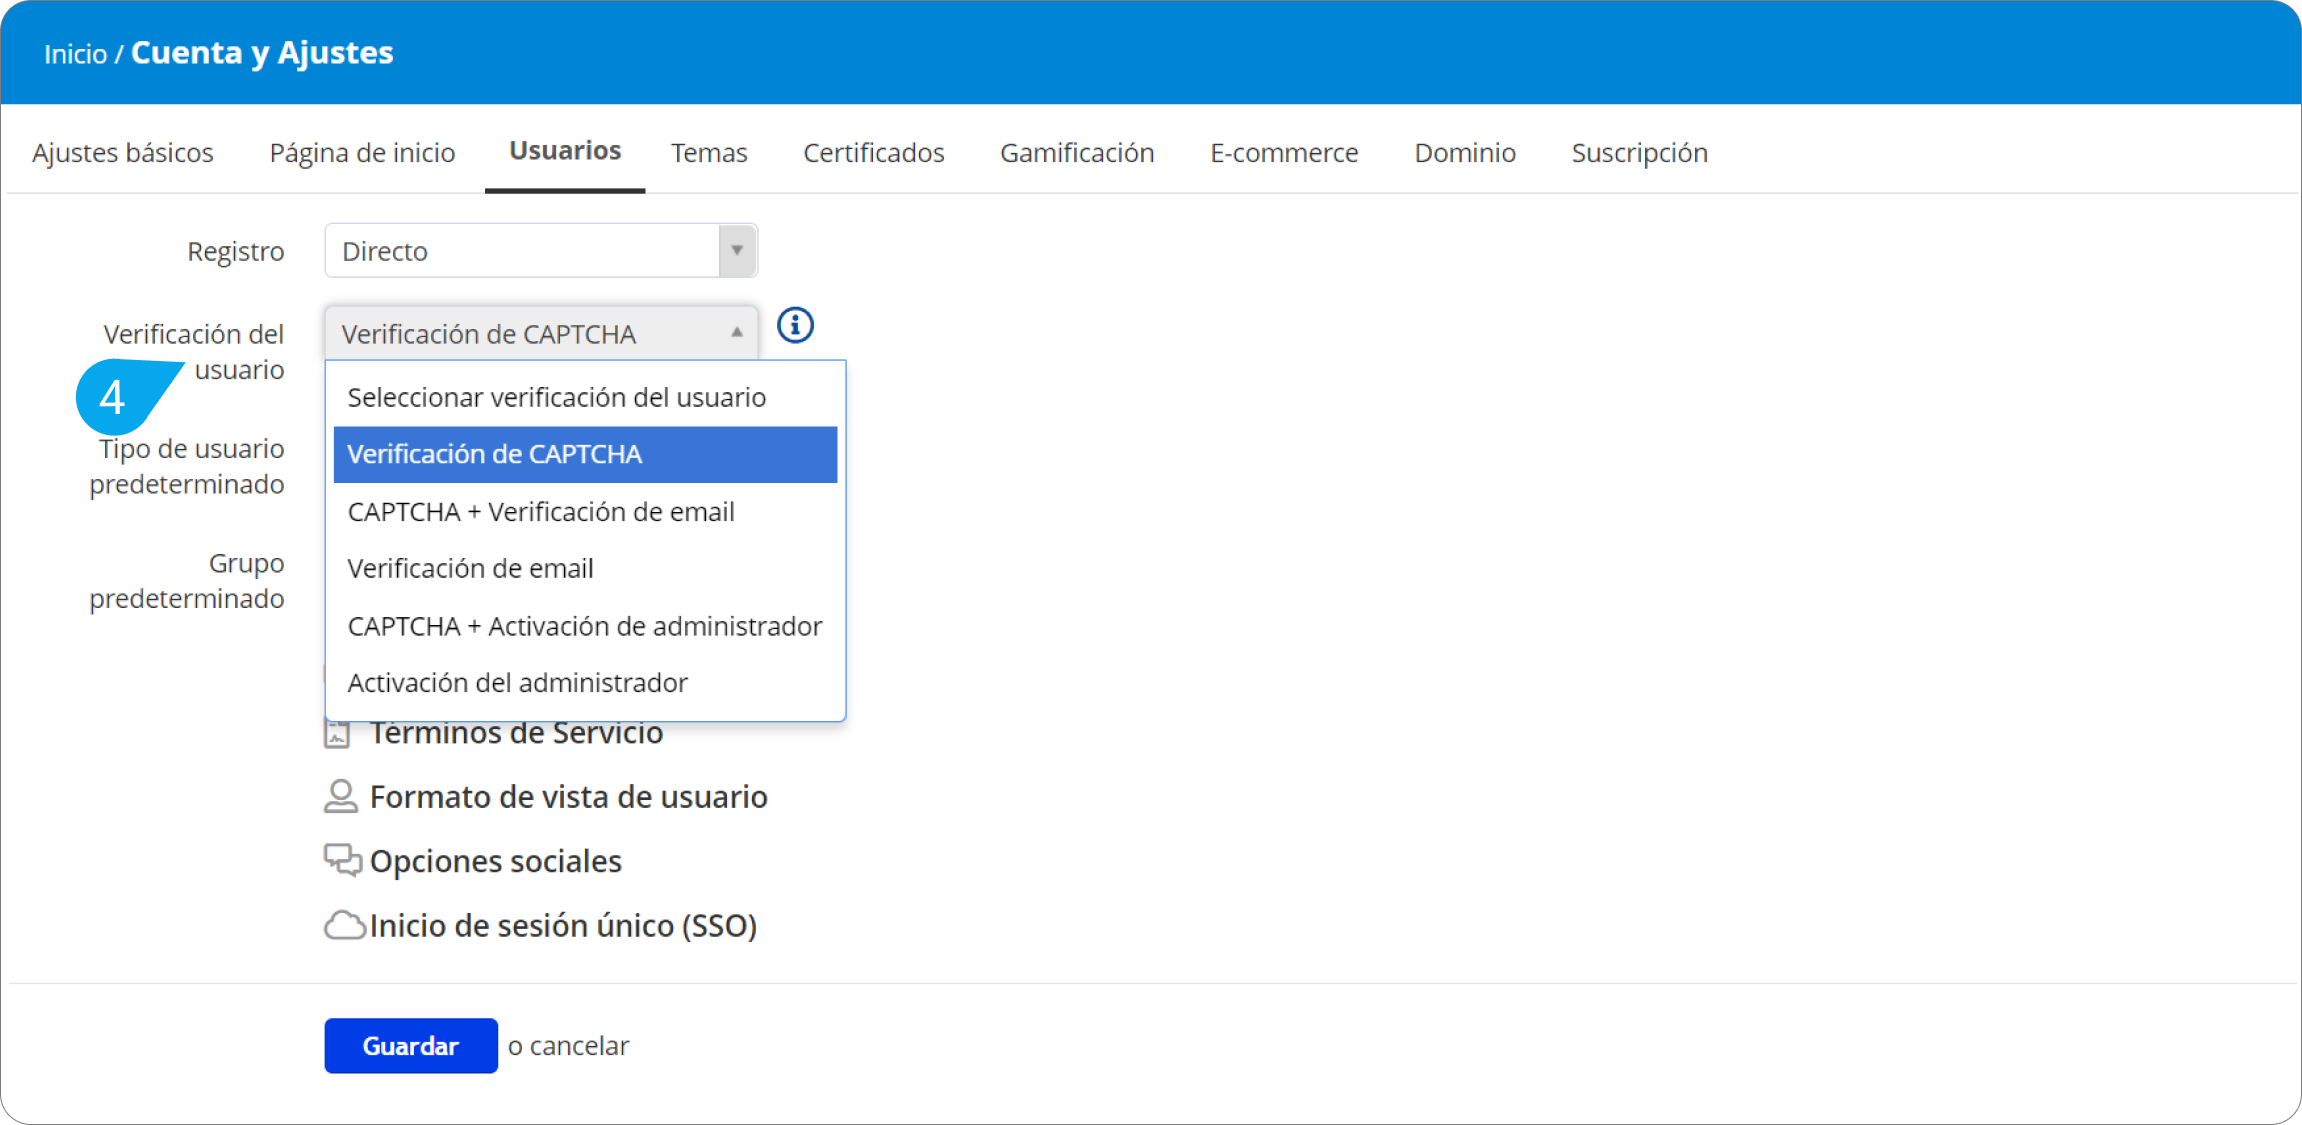The image size is (2302, 1125).
Task: Choose CAPTCHA + Verificación de email option
Action: (541, 512)
